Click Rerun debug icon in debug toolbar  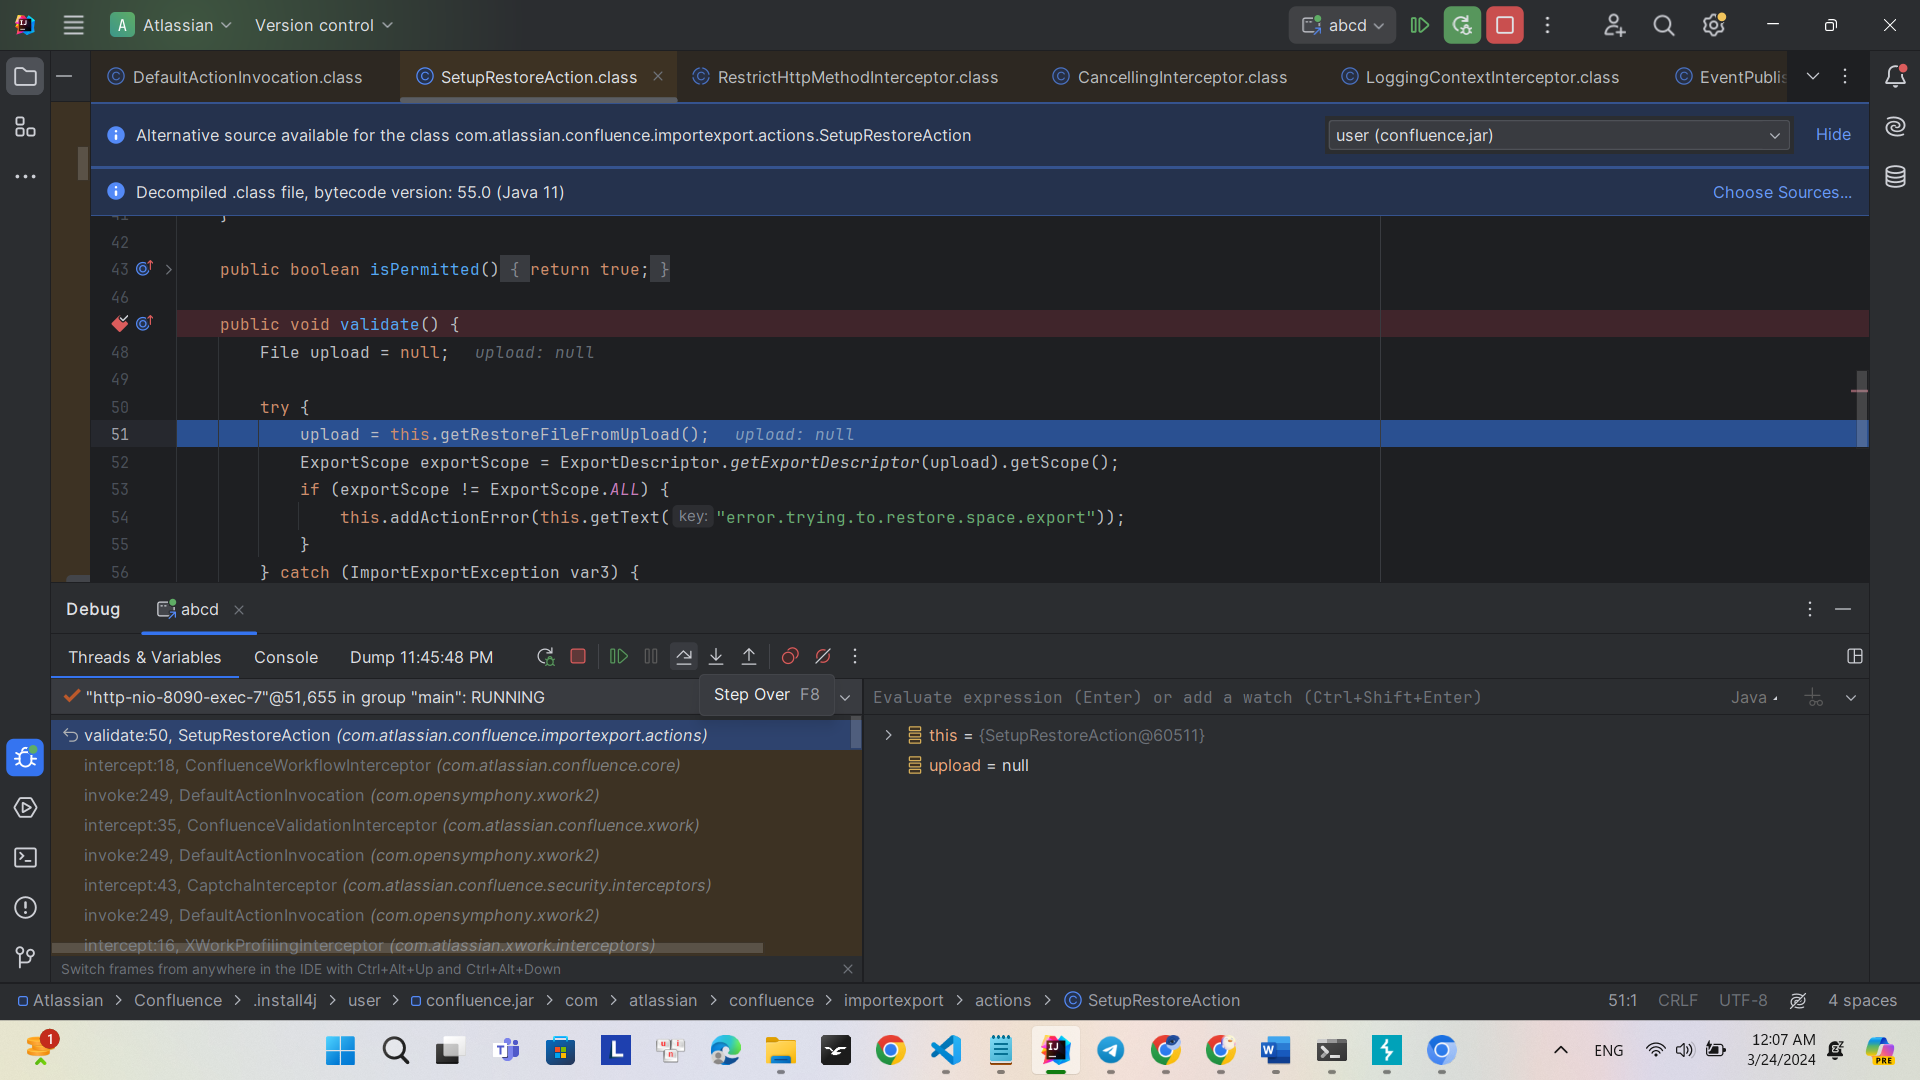(x=545, y=656)
